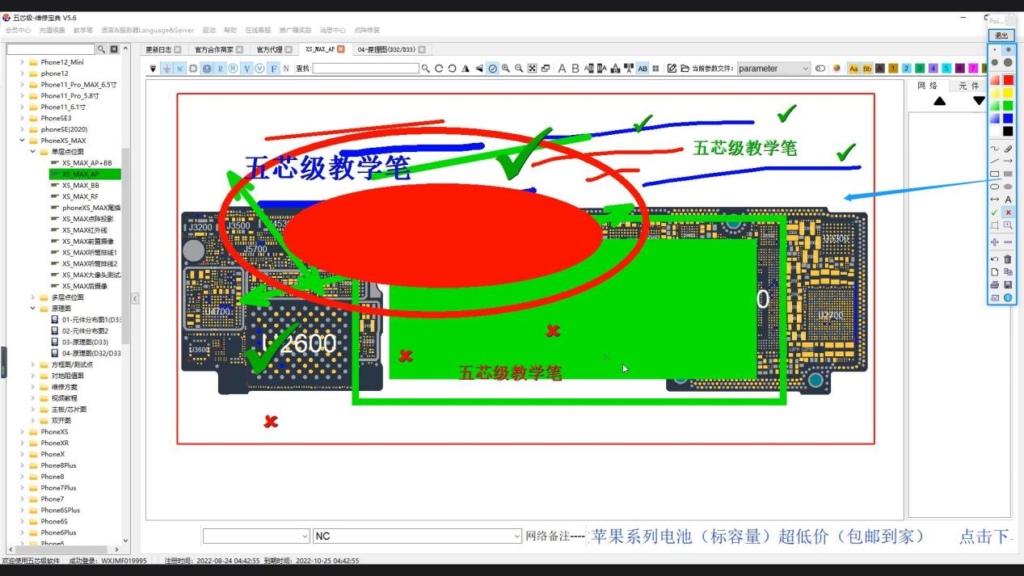The height and width of the screenshot is (576, 1024).
Task: Pick the solid green pen color
Action: [x=1008, y=106]
